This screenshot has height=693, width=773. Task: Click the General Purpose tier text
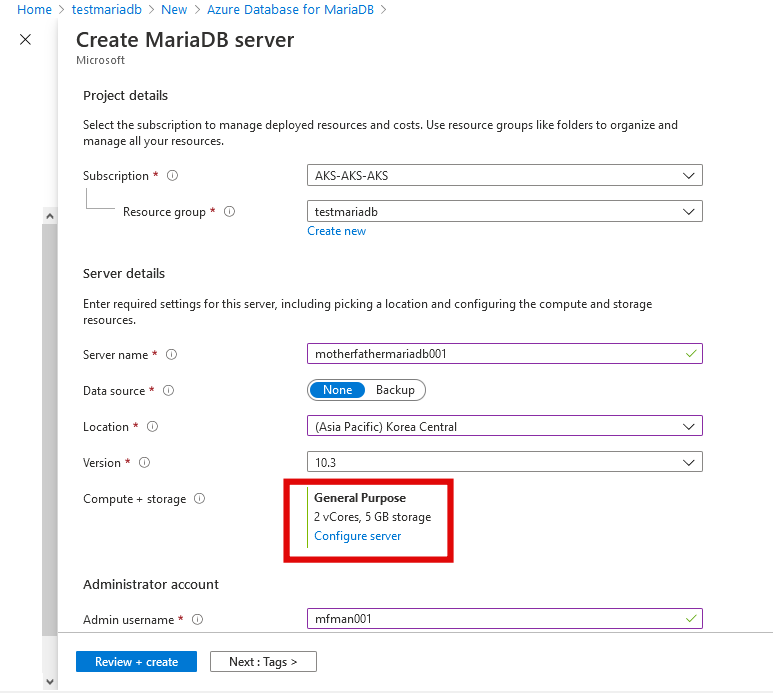click(x=360, y=498)
